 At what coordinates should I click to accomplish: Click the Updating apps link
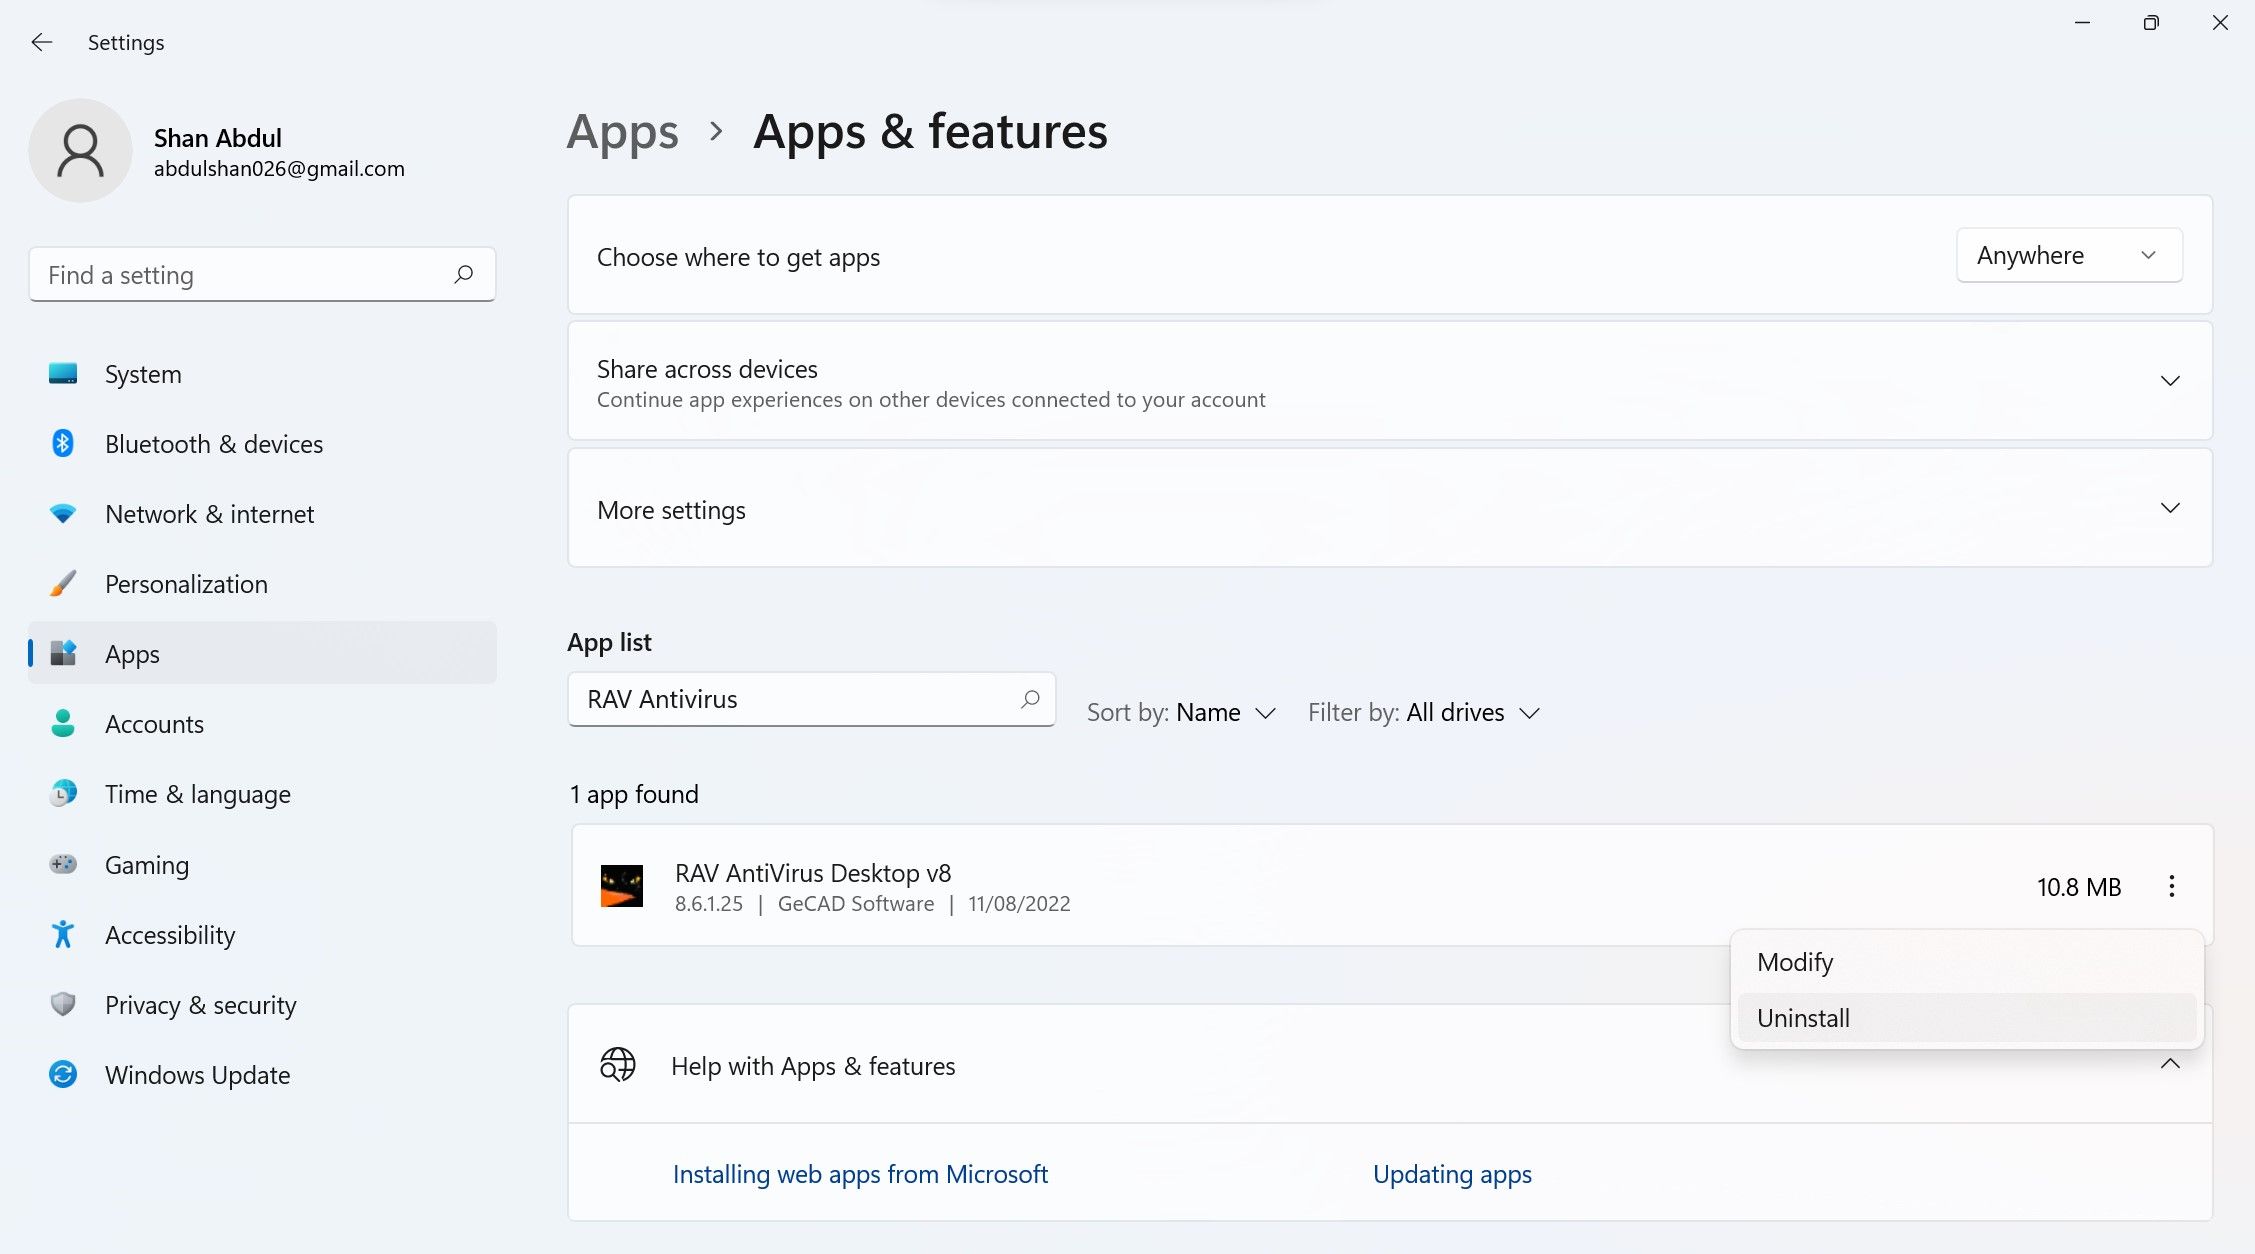click(1452, 1172)
